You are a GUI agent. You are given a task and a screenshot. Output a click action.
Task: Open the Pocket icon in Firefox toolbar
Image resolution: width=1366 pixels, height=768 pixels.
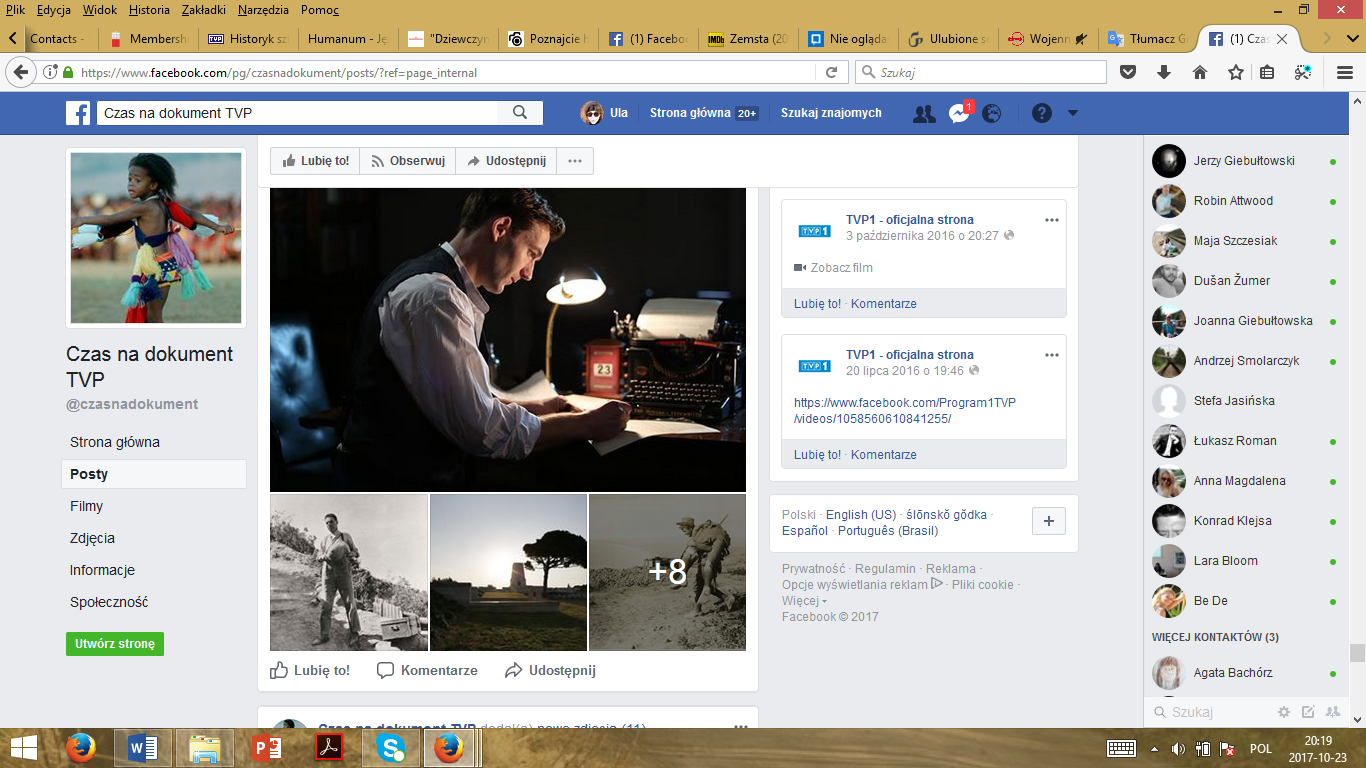point(1128,72)
